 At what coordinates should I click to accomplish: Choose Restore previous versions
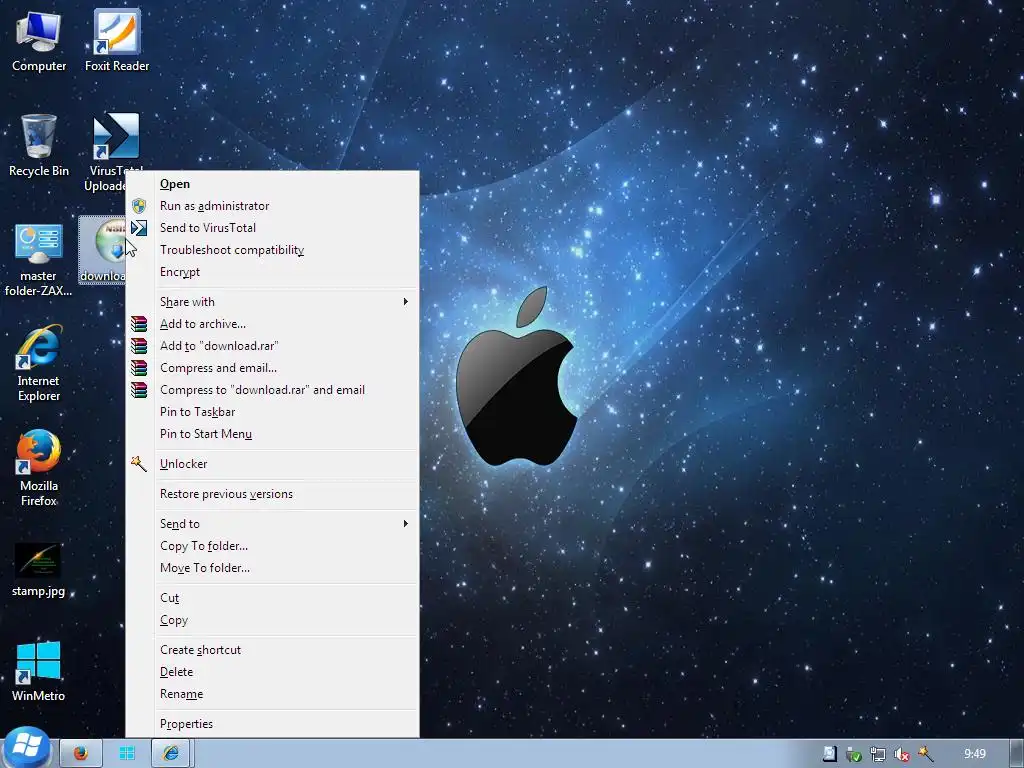coord(272,494)
